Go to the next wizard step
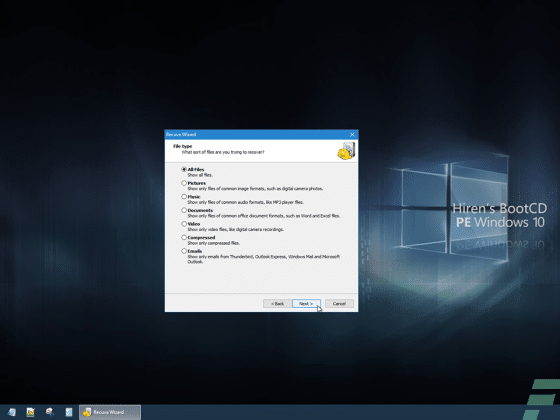Viewport: 560px width, 420px height. (x=306, y=304)
